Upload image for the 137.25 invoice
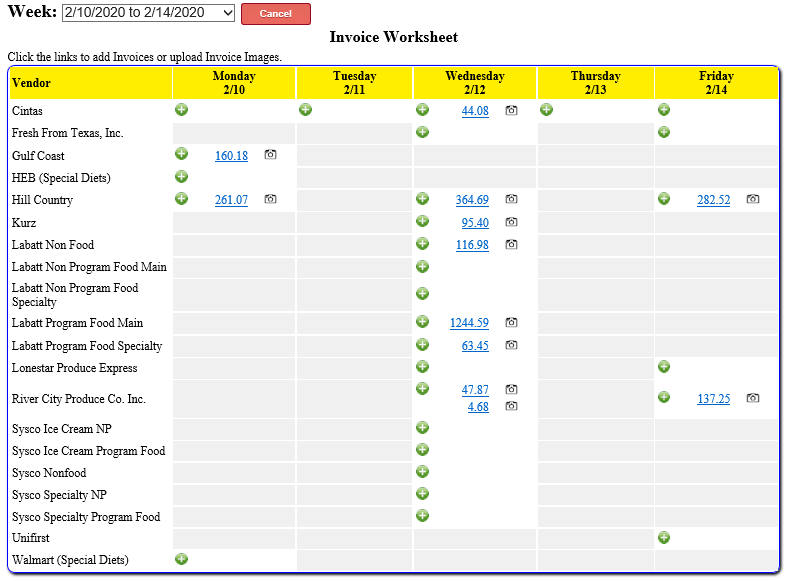This screenshot has width=790, height=581. (x=753, y=398)
